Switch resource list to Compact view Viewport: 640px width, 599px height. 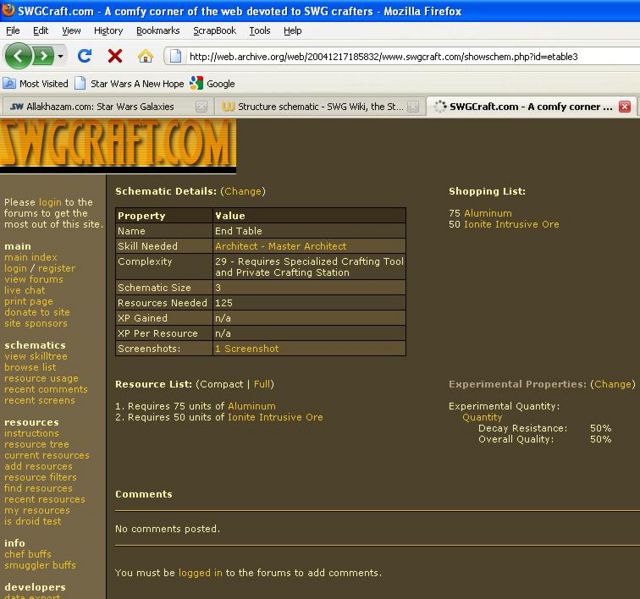click(221, 384)
